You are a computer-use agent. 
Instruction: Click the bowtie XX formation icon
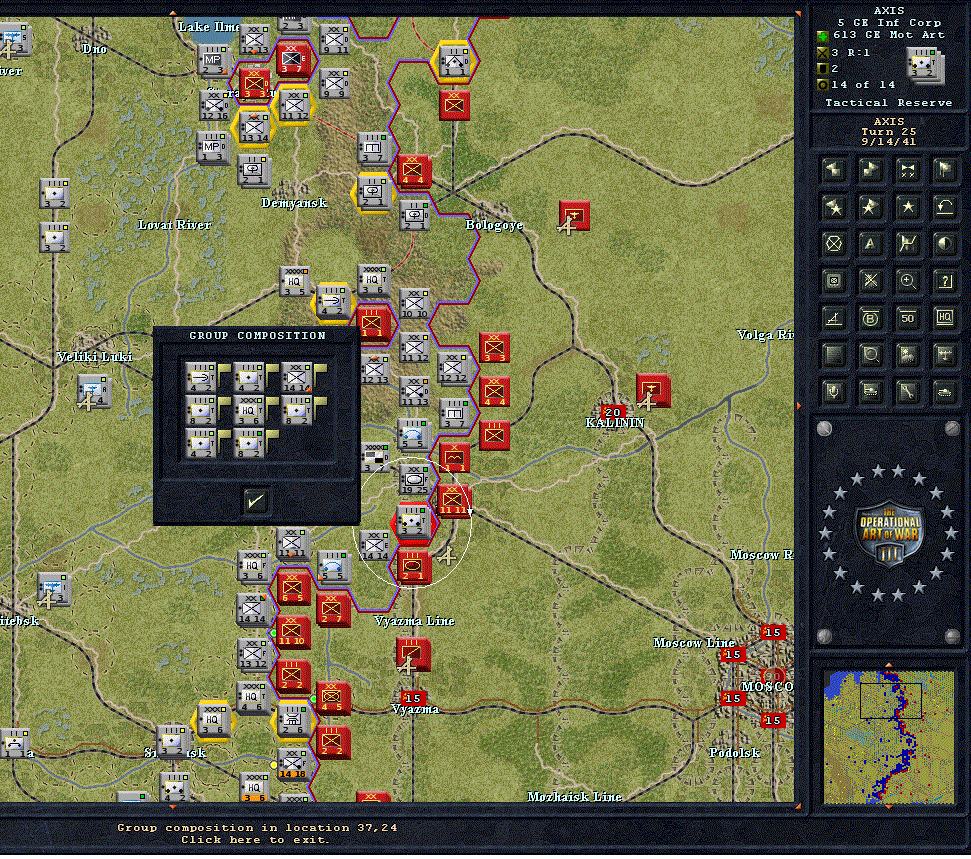(908, 170)
